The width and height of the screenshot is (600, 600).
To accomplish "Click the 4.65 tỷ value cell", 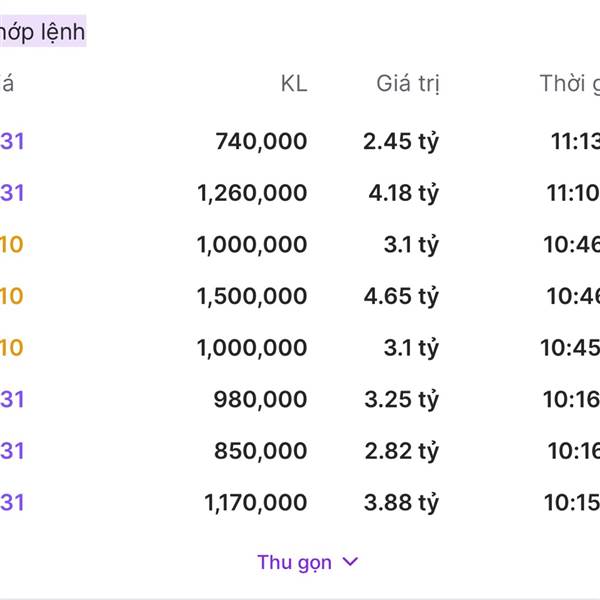I will tap(401, 296).
